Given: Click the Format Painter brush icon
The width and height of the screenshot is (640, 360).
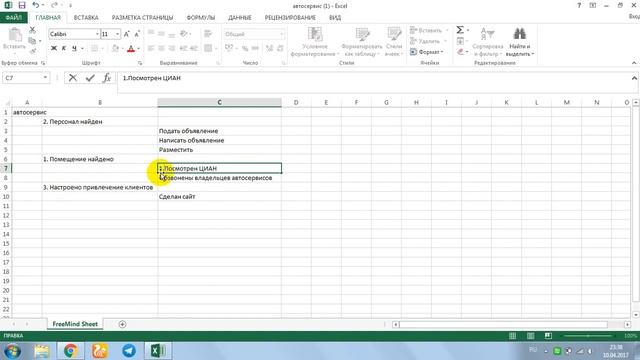Looking at the screenshot, I should tap(32, 51).
